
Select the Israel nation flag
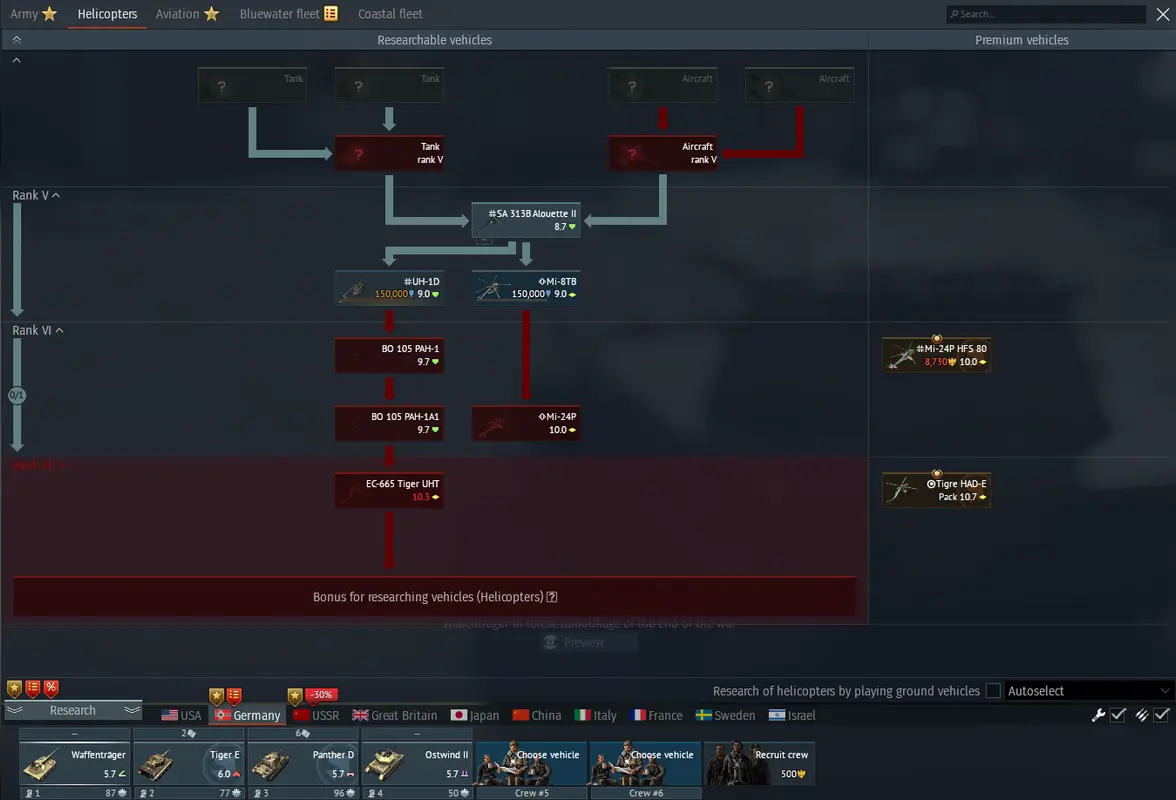pyautogui.click(x=792, y=715)
